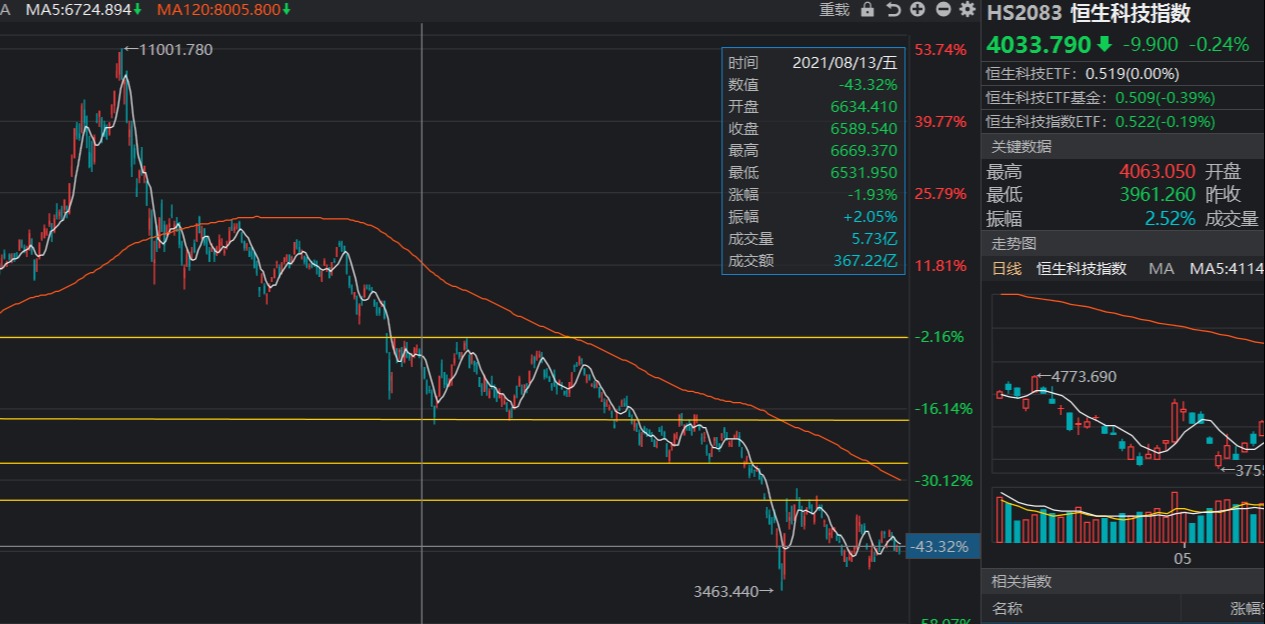1265x624 pixels.
Task: Select the MA option in mini chart
Action: point(1161,268)
